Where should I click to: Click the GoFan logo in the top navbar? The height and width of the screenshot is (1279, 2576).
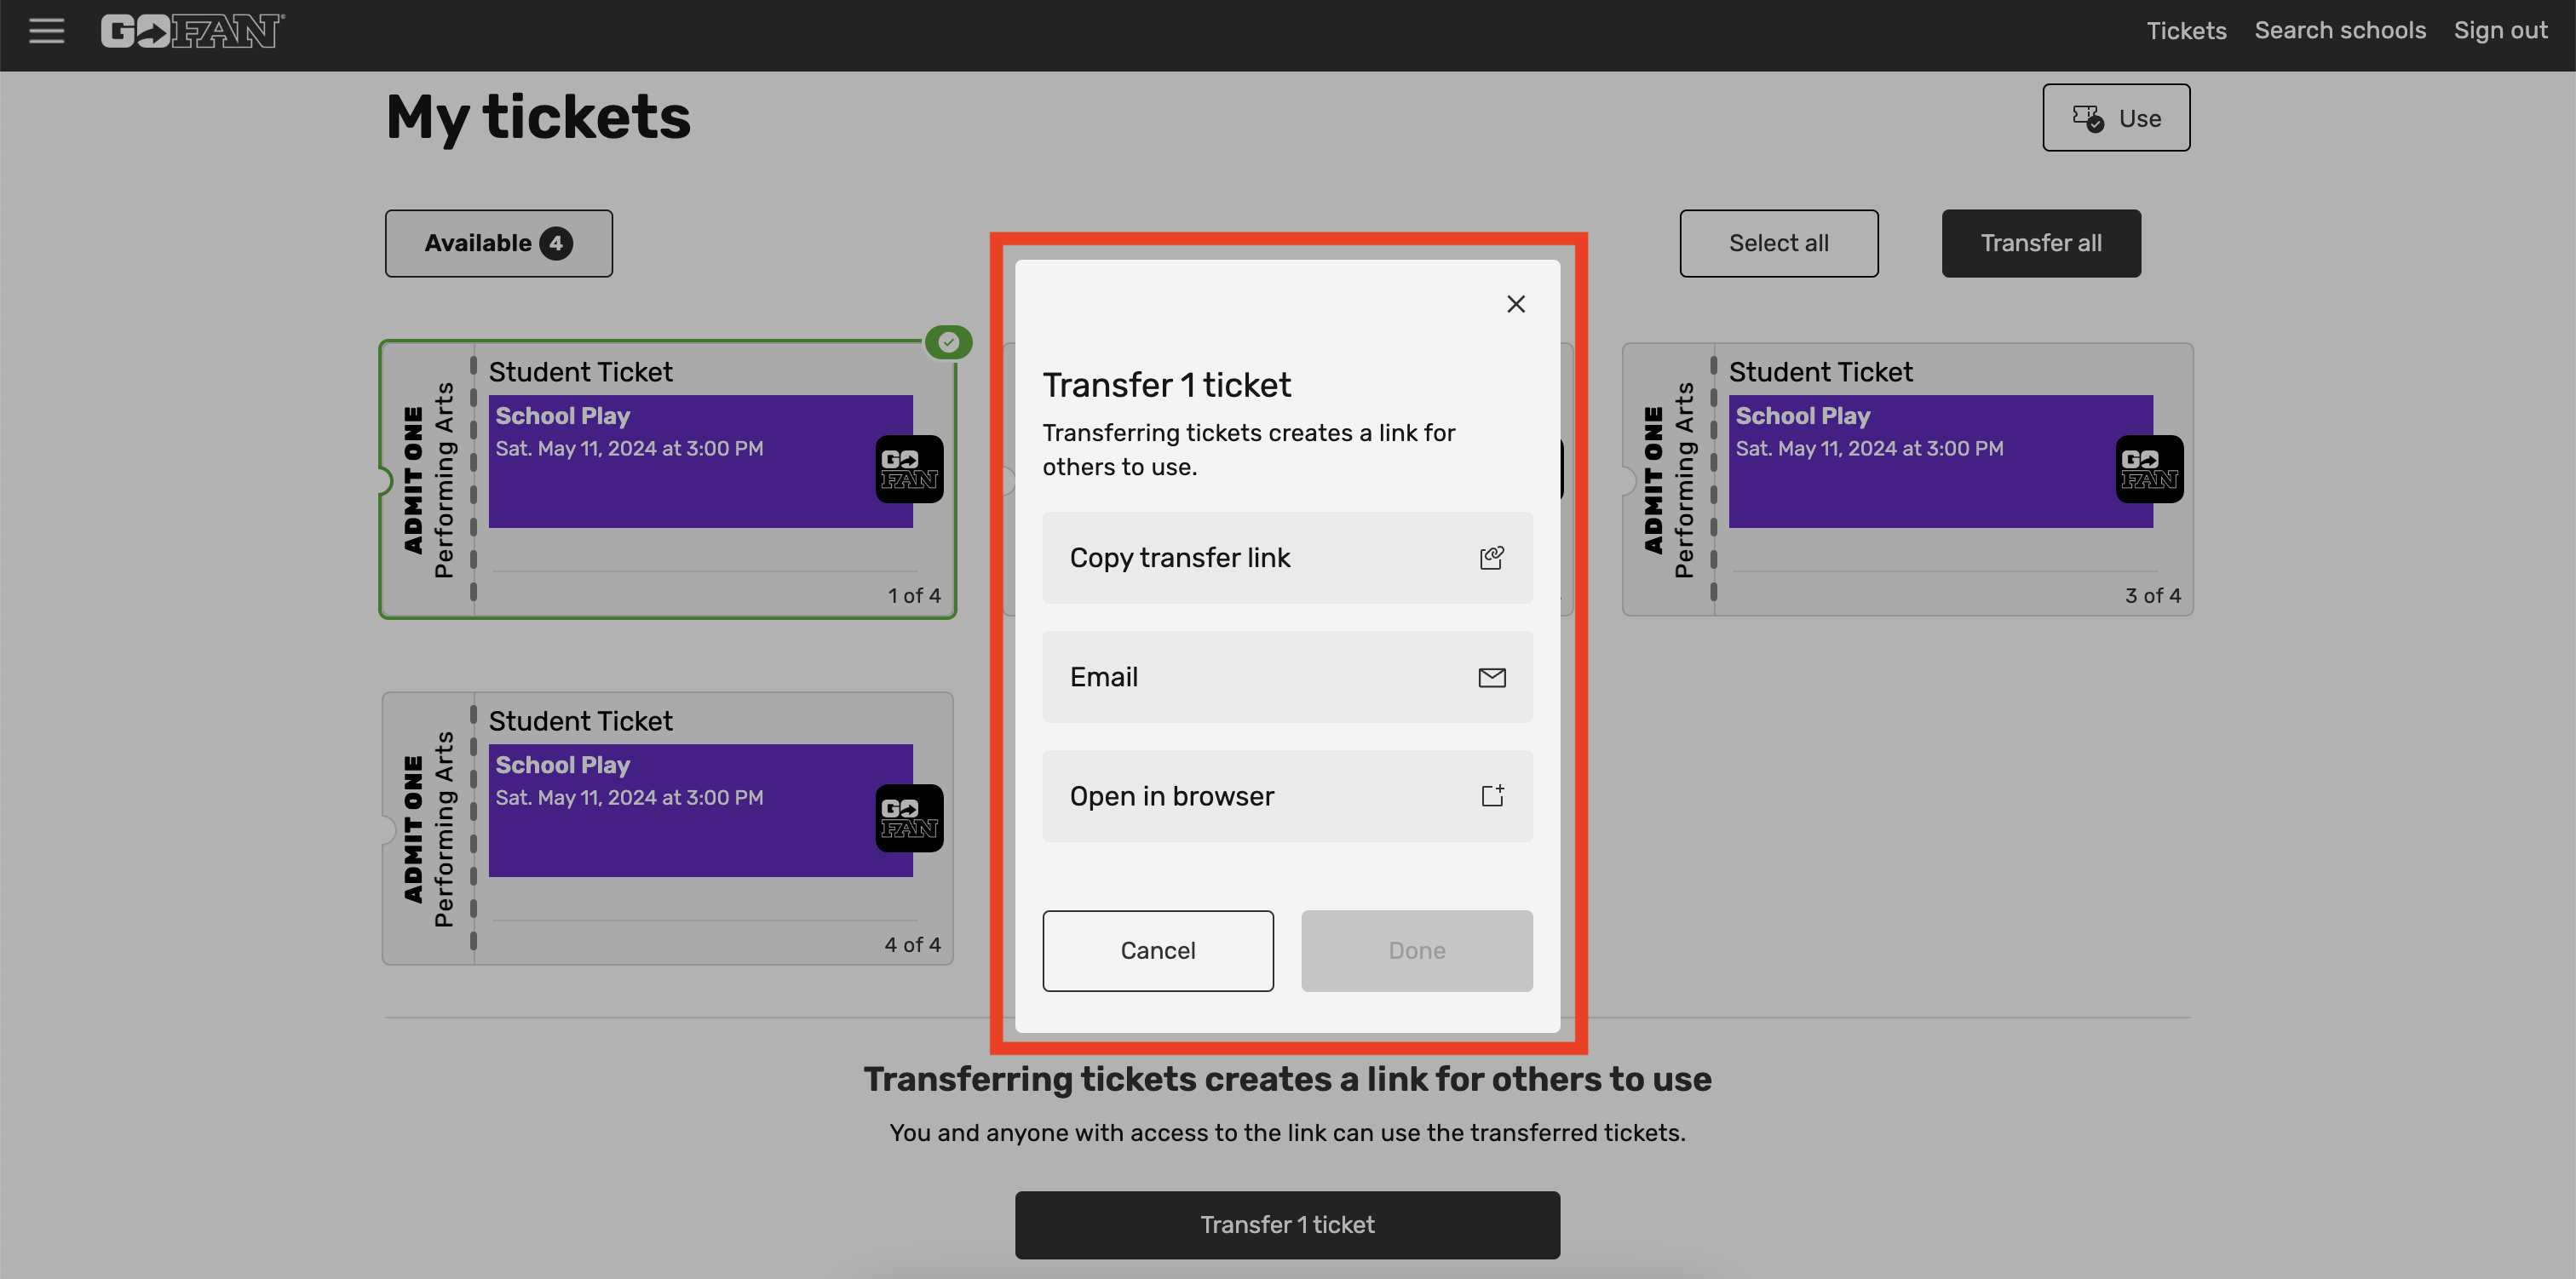(191, 30)
